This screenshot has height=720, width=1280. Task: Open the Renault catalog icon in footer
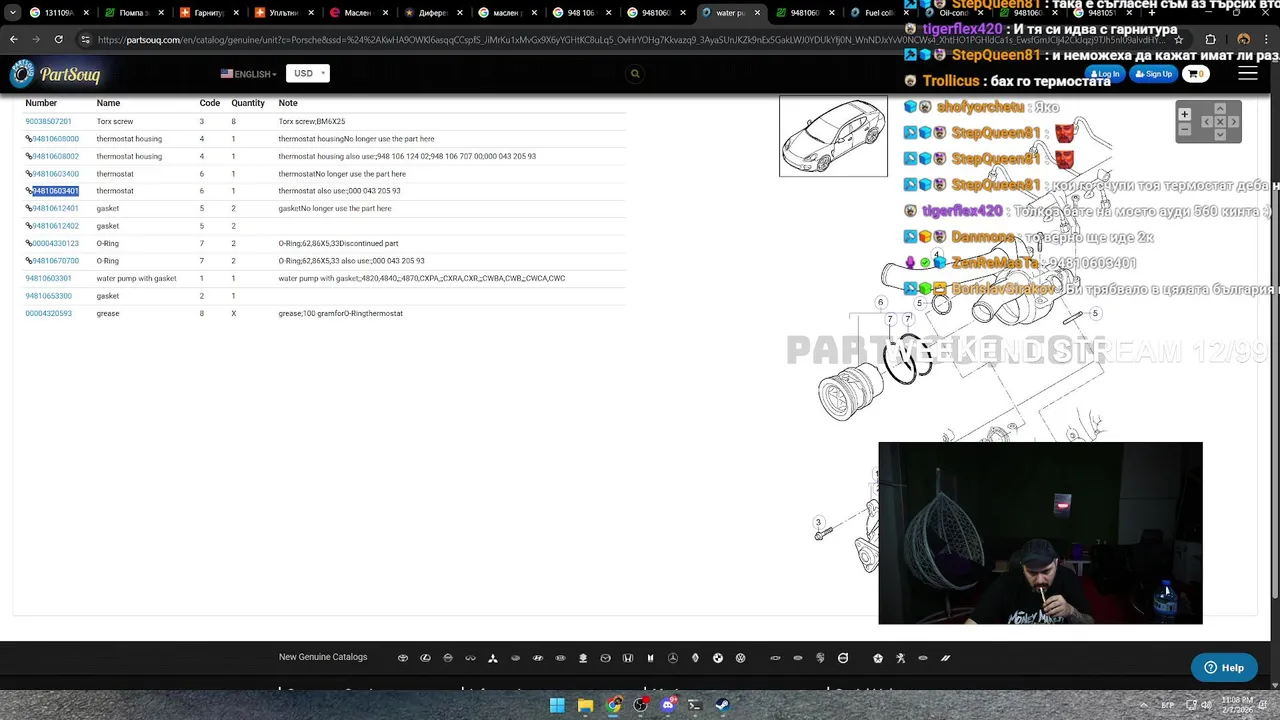tap(695, 658)
